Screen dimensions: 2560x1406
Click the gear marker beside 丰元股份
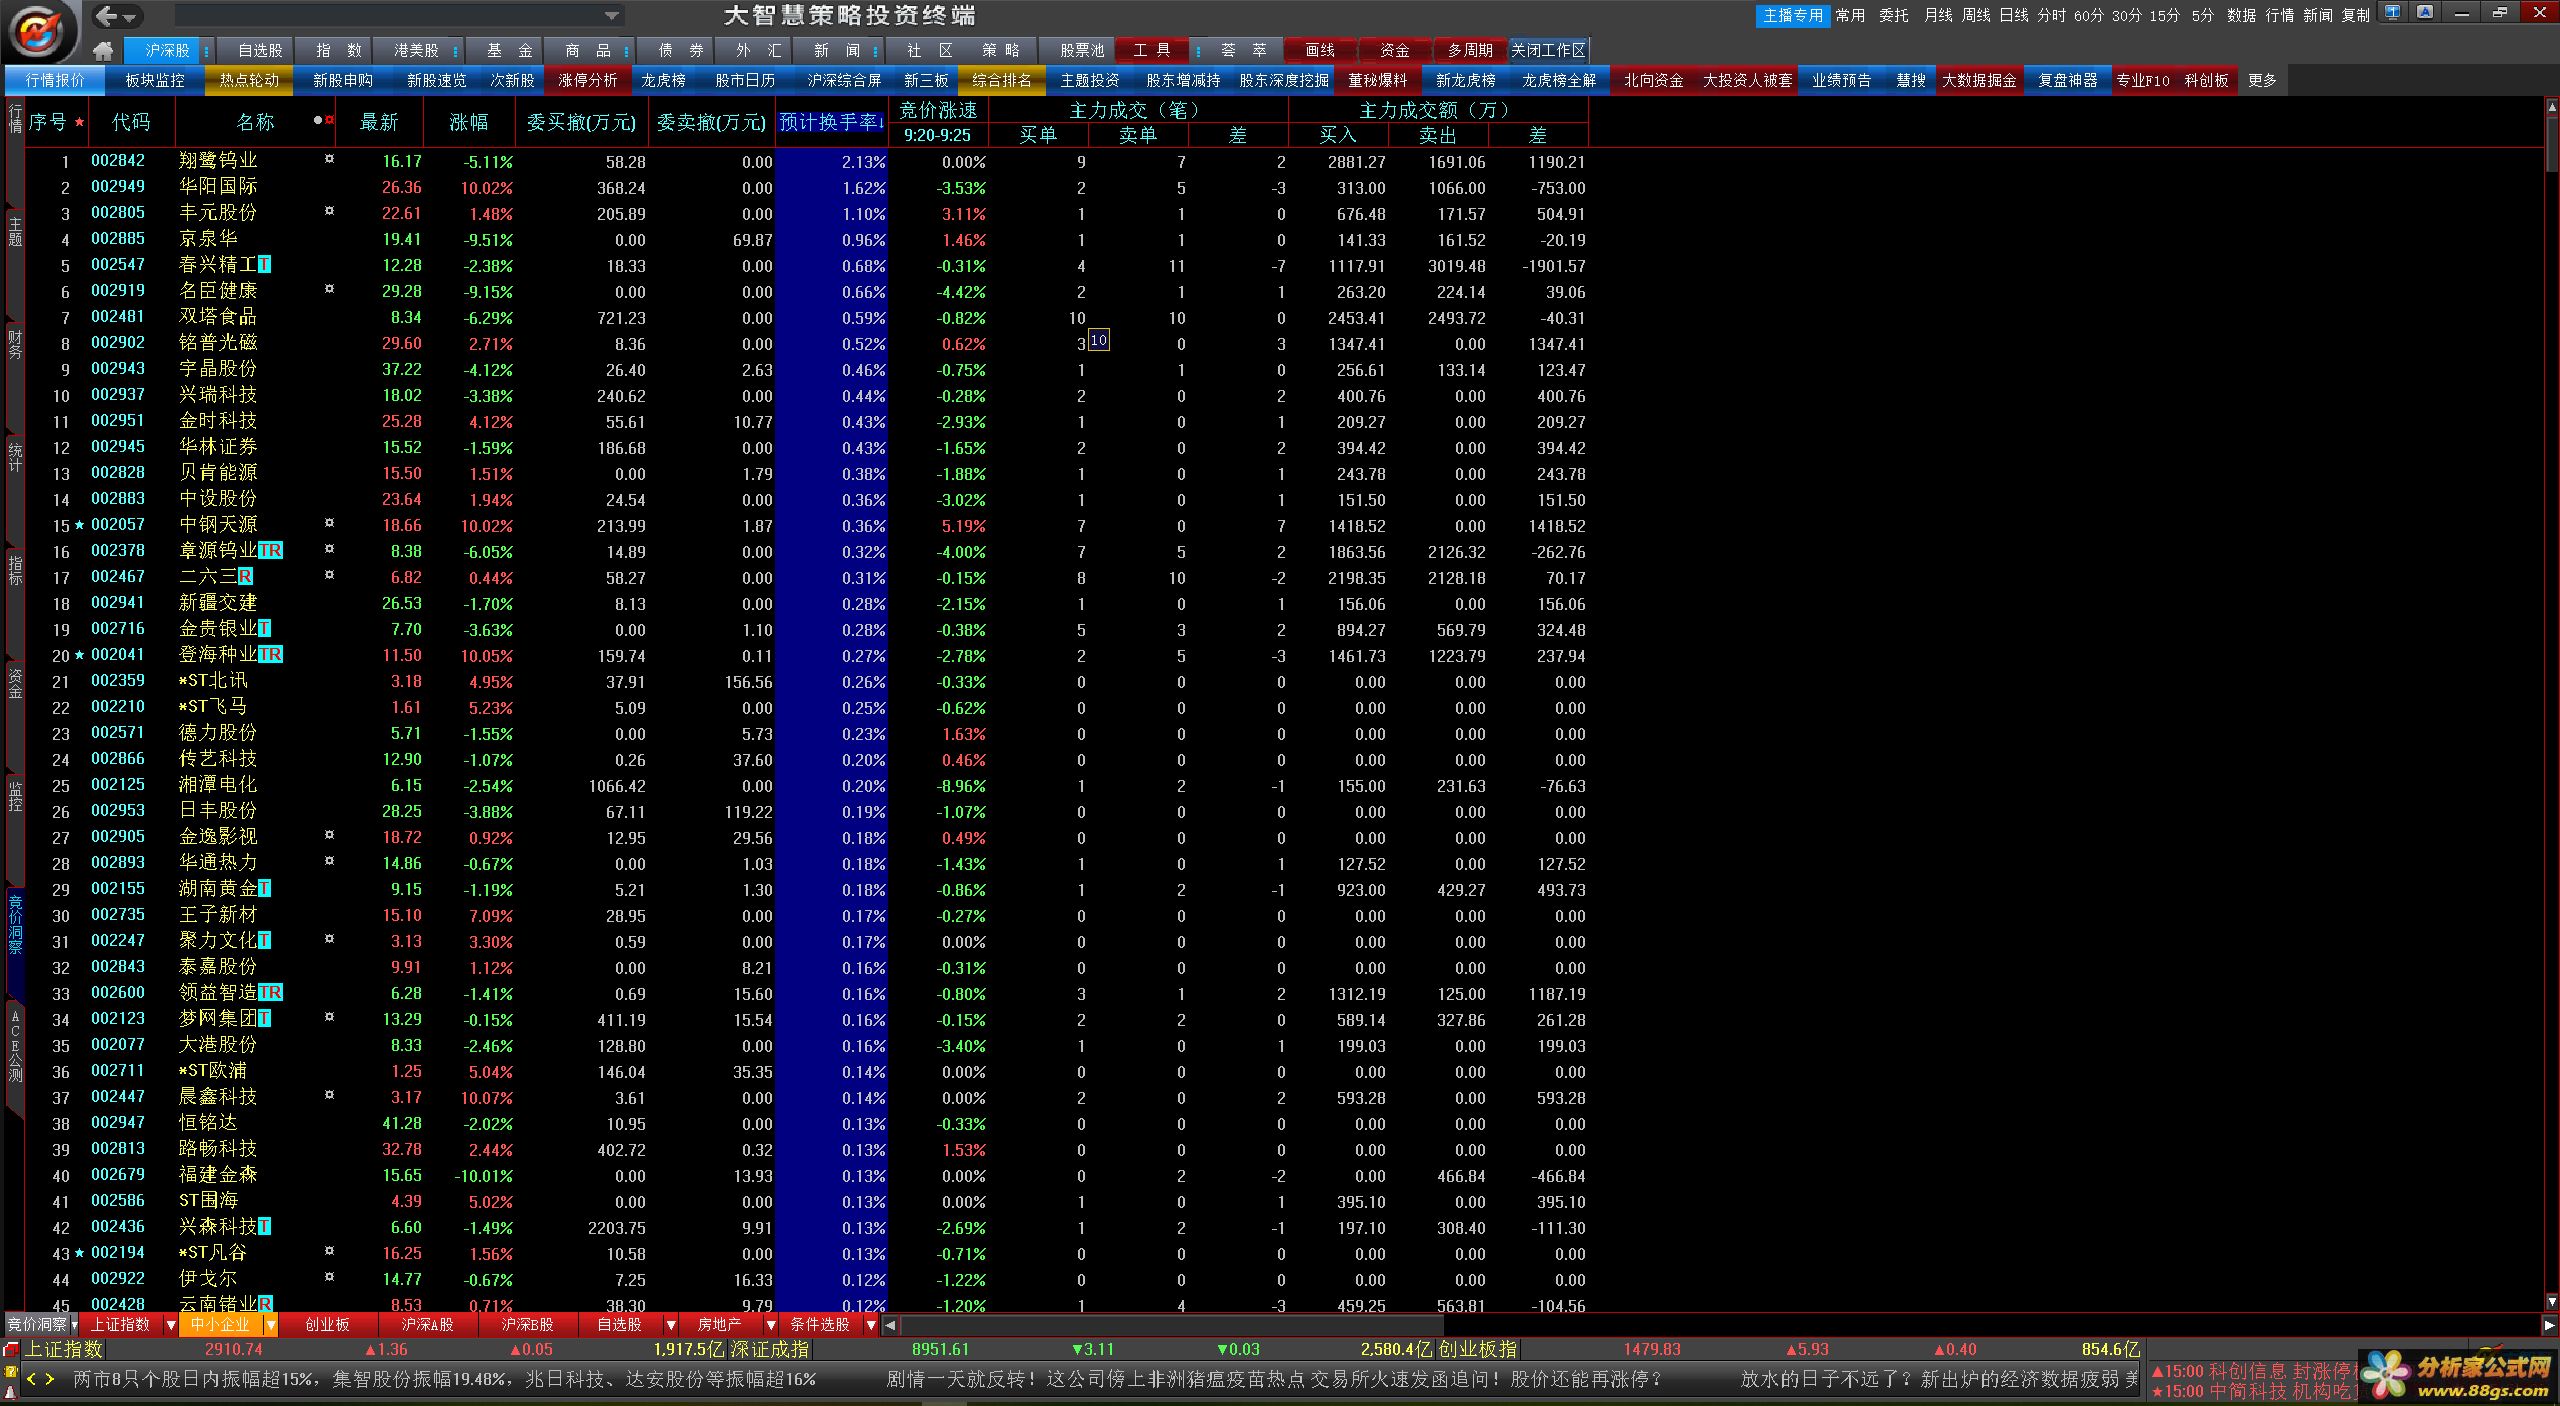[x=329, y=211]
